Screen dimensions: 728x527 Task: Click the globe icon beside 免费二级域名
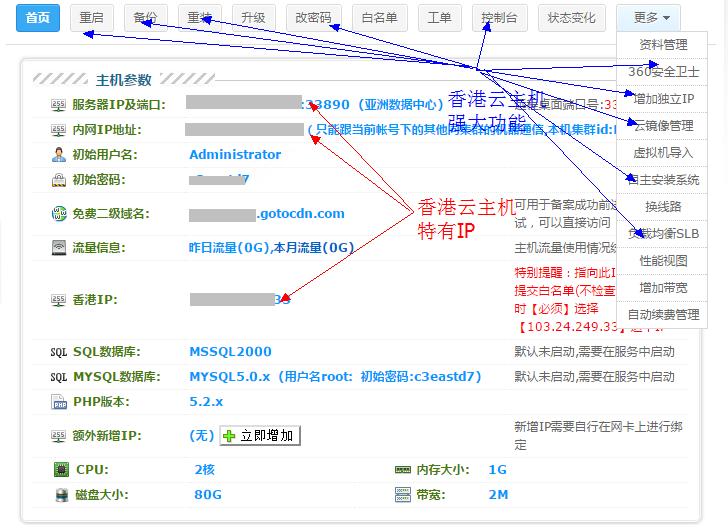pyautogui.click(x=59, y=214)
